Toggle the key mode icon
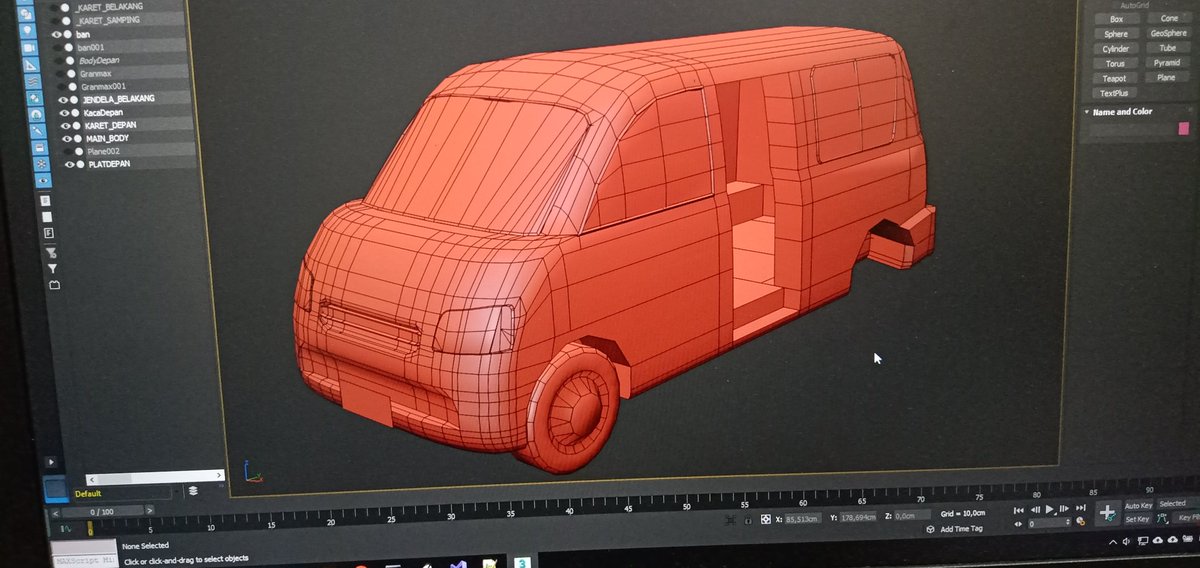1200x568 pixels. click(1019, 523)
